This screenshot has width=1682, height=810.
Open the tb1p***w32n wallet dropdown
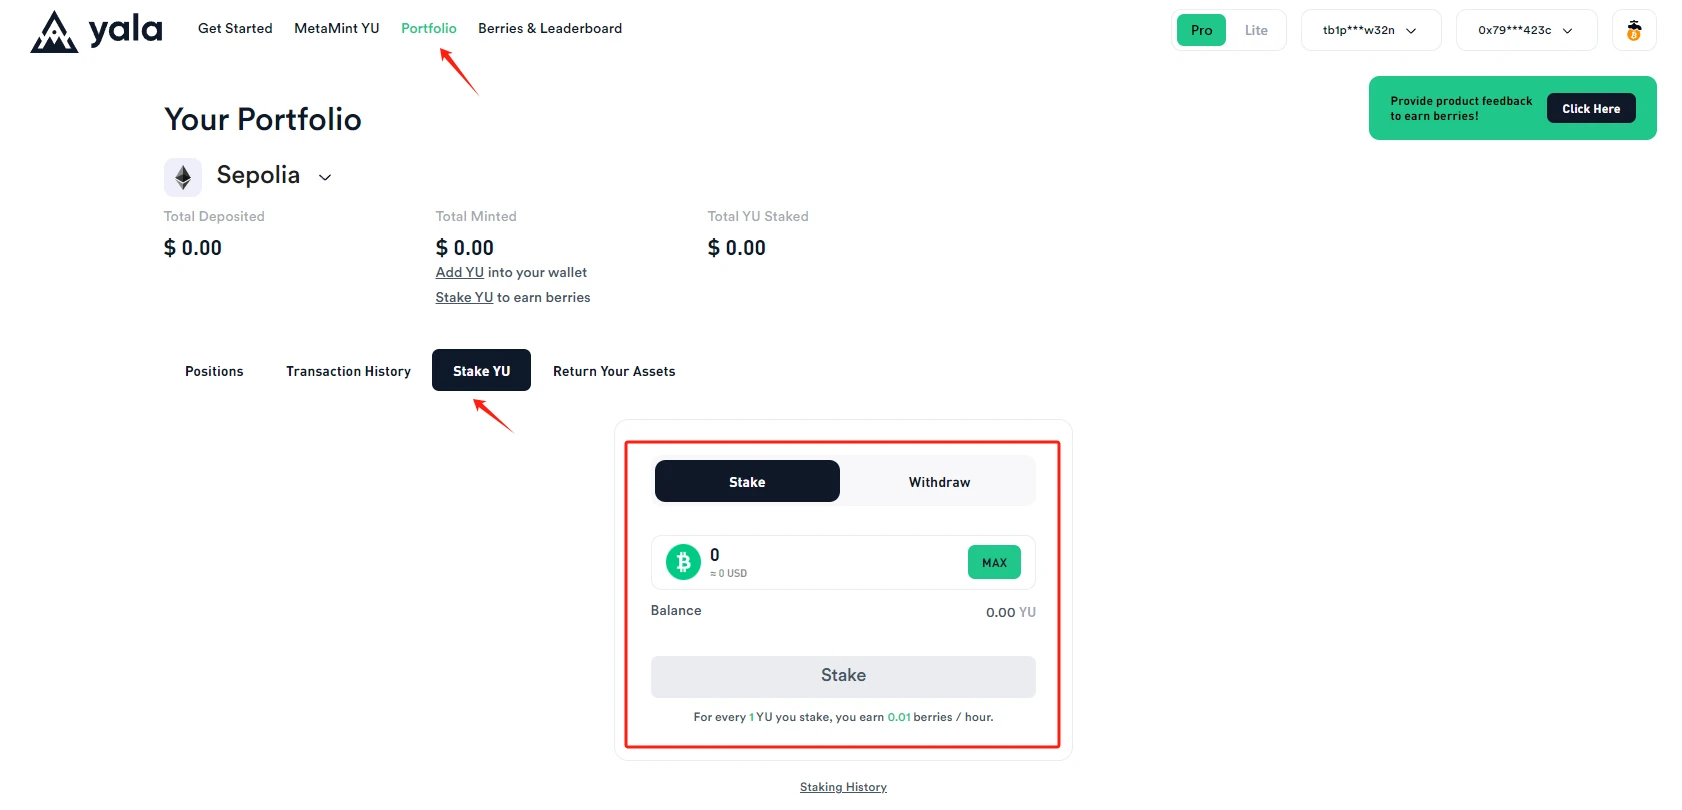click(1370, 30)
